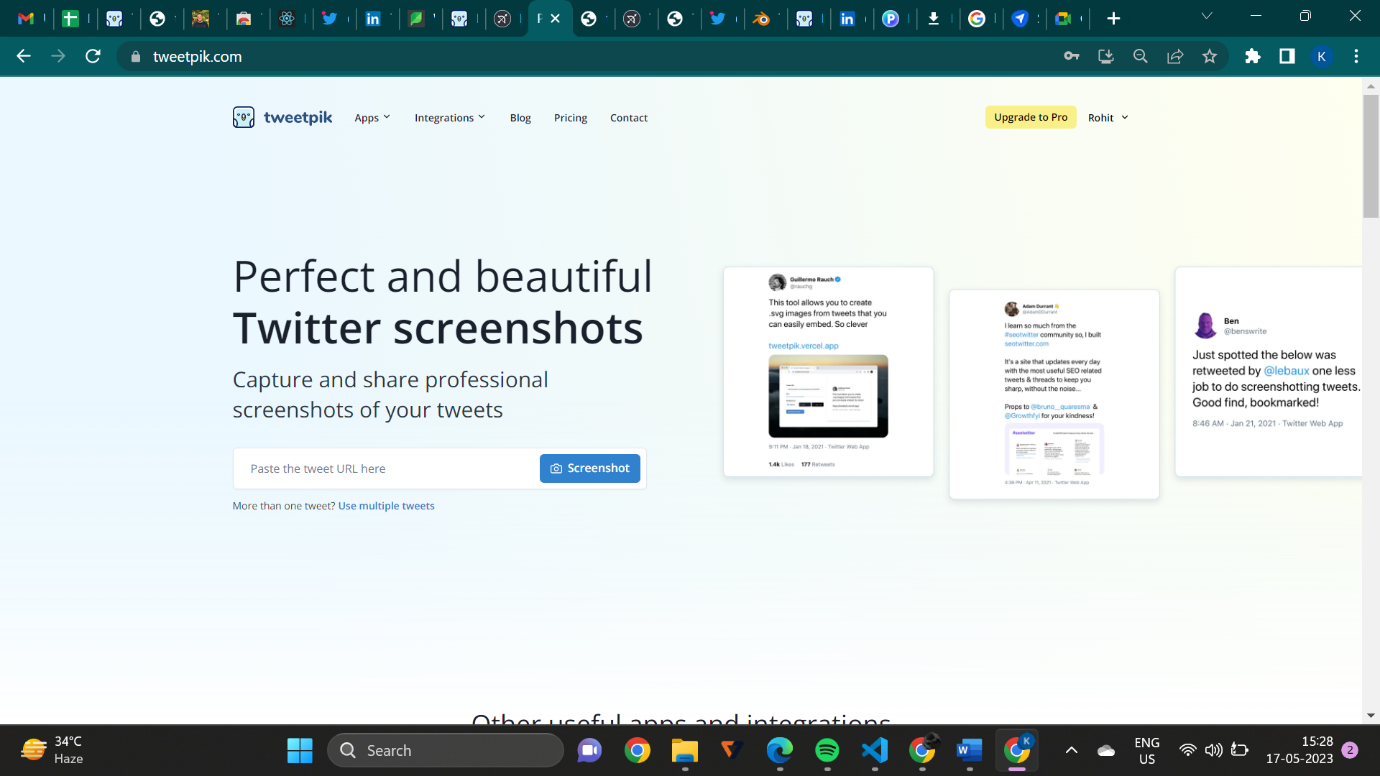Switch to the green plus icon tab
This screenshot has width=1380, height=776.
click(x=70, y=18)
